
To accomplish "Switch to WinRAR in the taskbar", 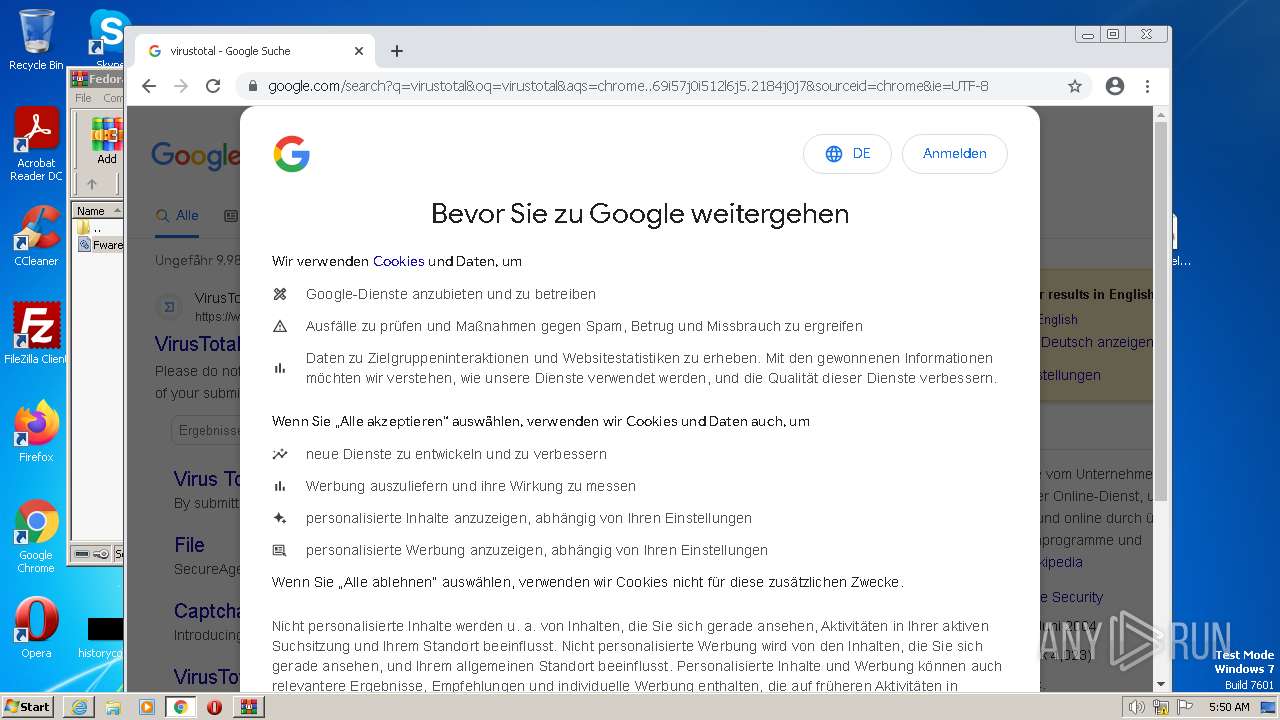I will (248, 707).
